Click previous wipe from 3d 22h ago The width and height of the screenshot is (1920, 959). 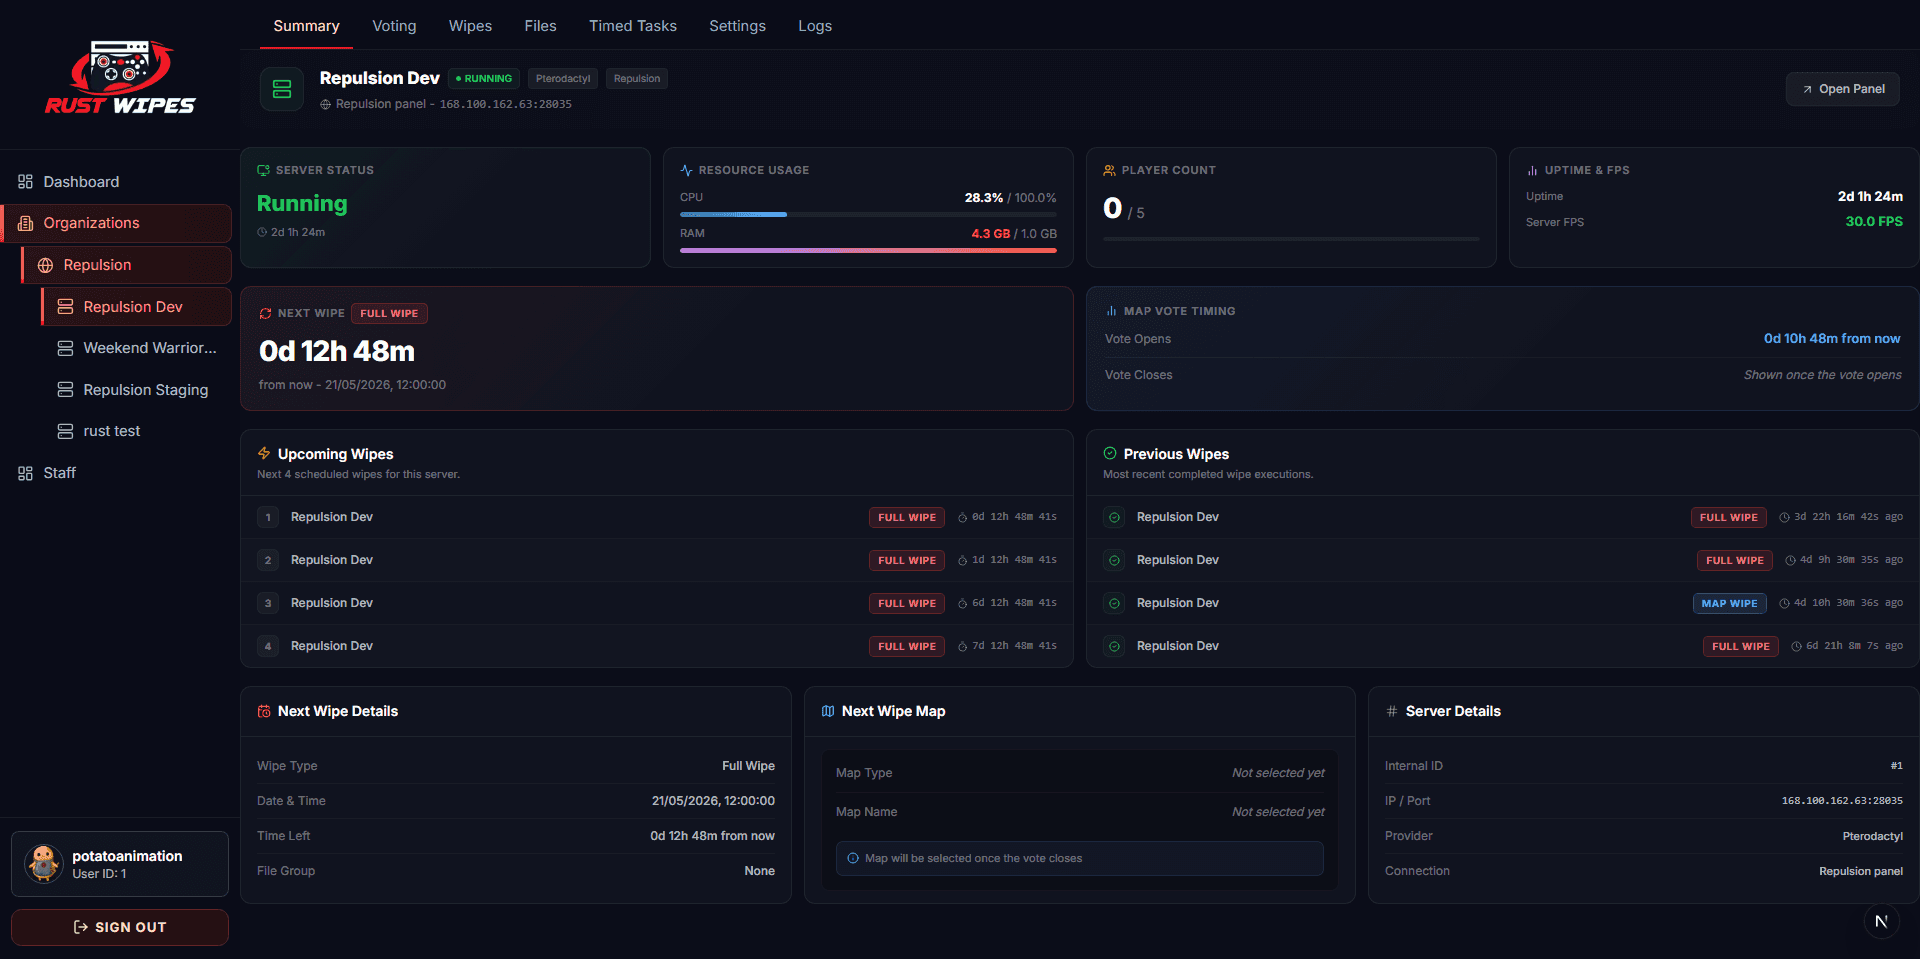(x=1503, y=517)
